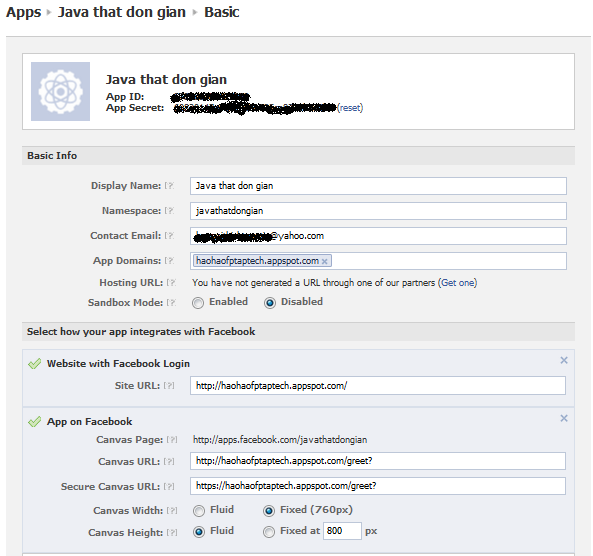Click the Get one hosting URL link
The height and width of the screenshot is (556, 593).
click(x=457, y=283)
